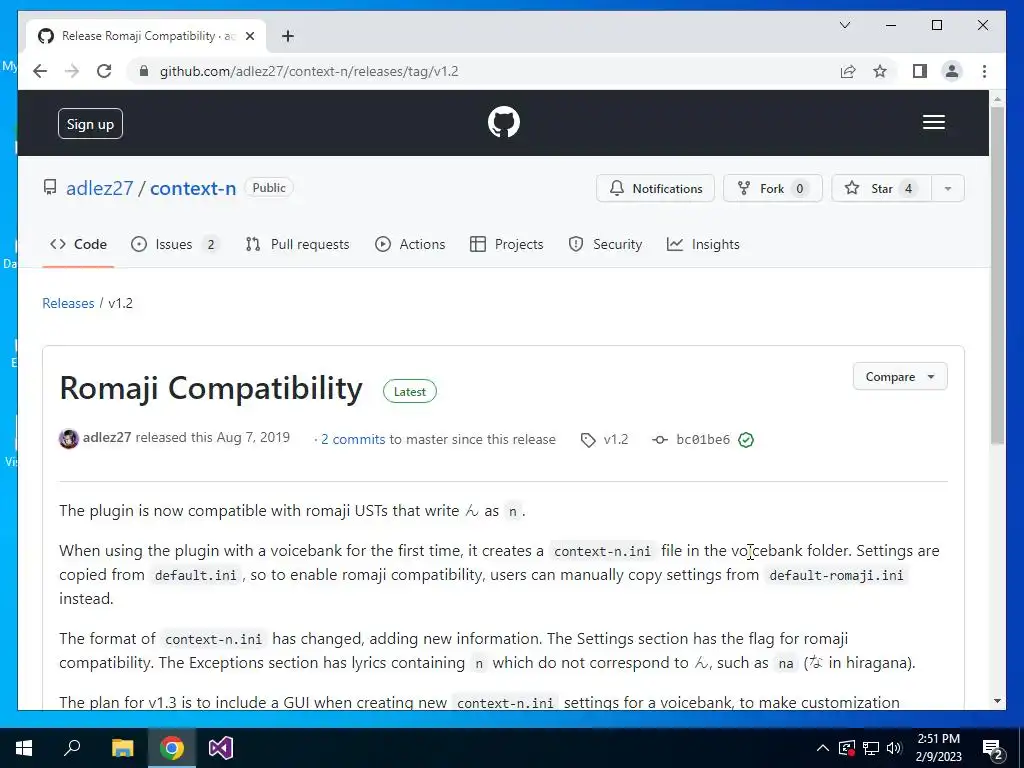Close the Release Romaji Compatibility tab
The width and height of the screenshot is (1024, 768).
tap(249, 36)
